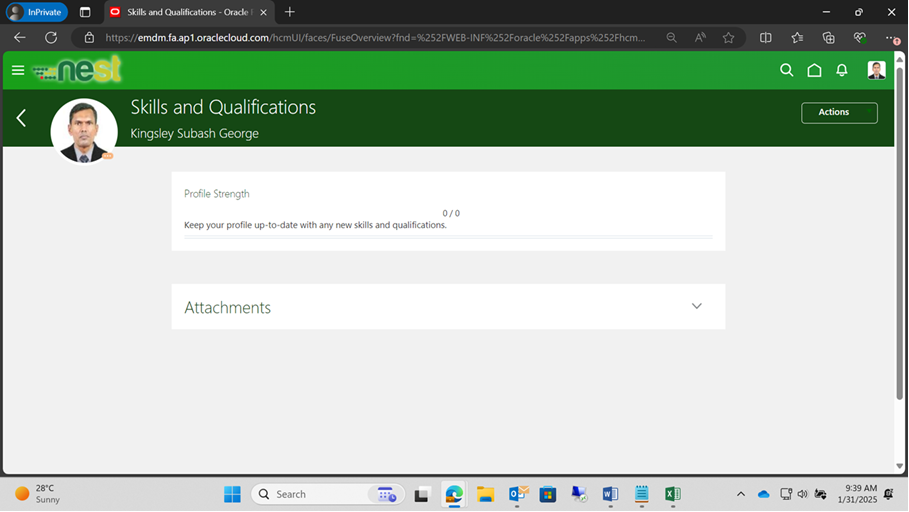909x512 pixels.
Task: Click browser back arrow
Action: tap(20, 38)
